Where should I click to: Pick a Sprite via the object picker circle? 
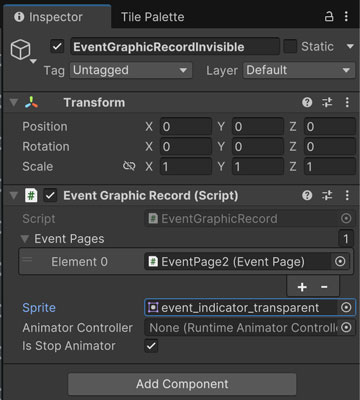(x=346, y=307)
